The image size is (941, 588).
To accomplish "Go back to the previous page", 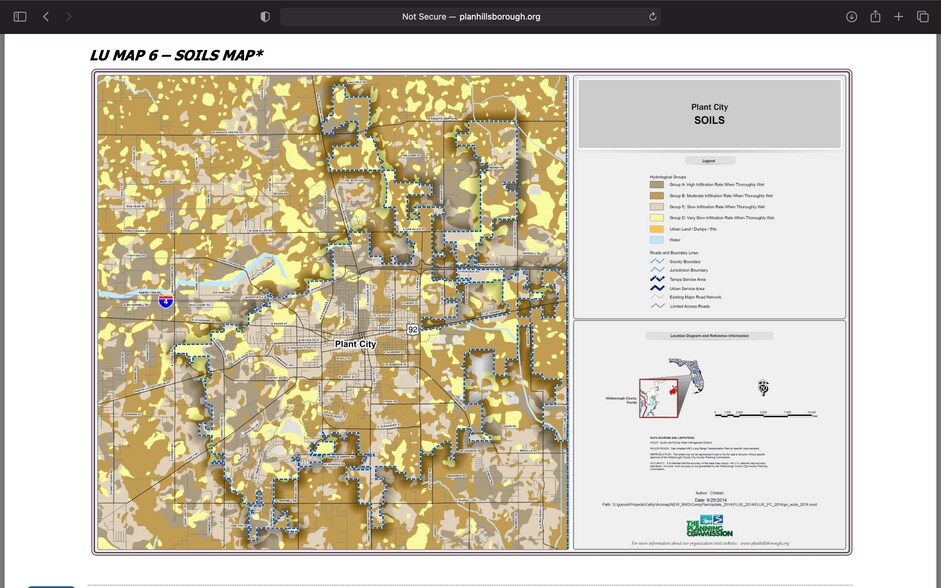I will tap(46, 17).
